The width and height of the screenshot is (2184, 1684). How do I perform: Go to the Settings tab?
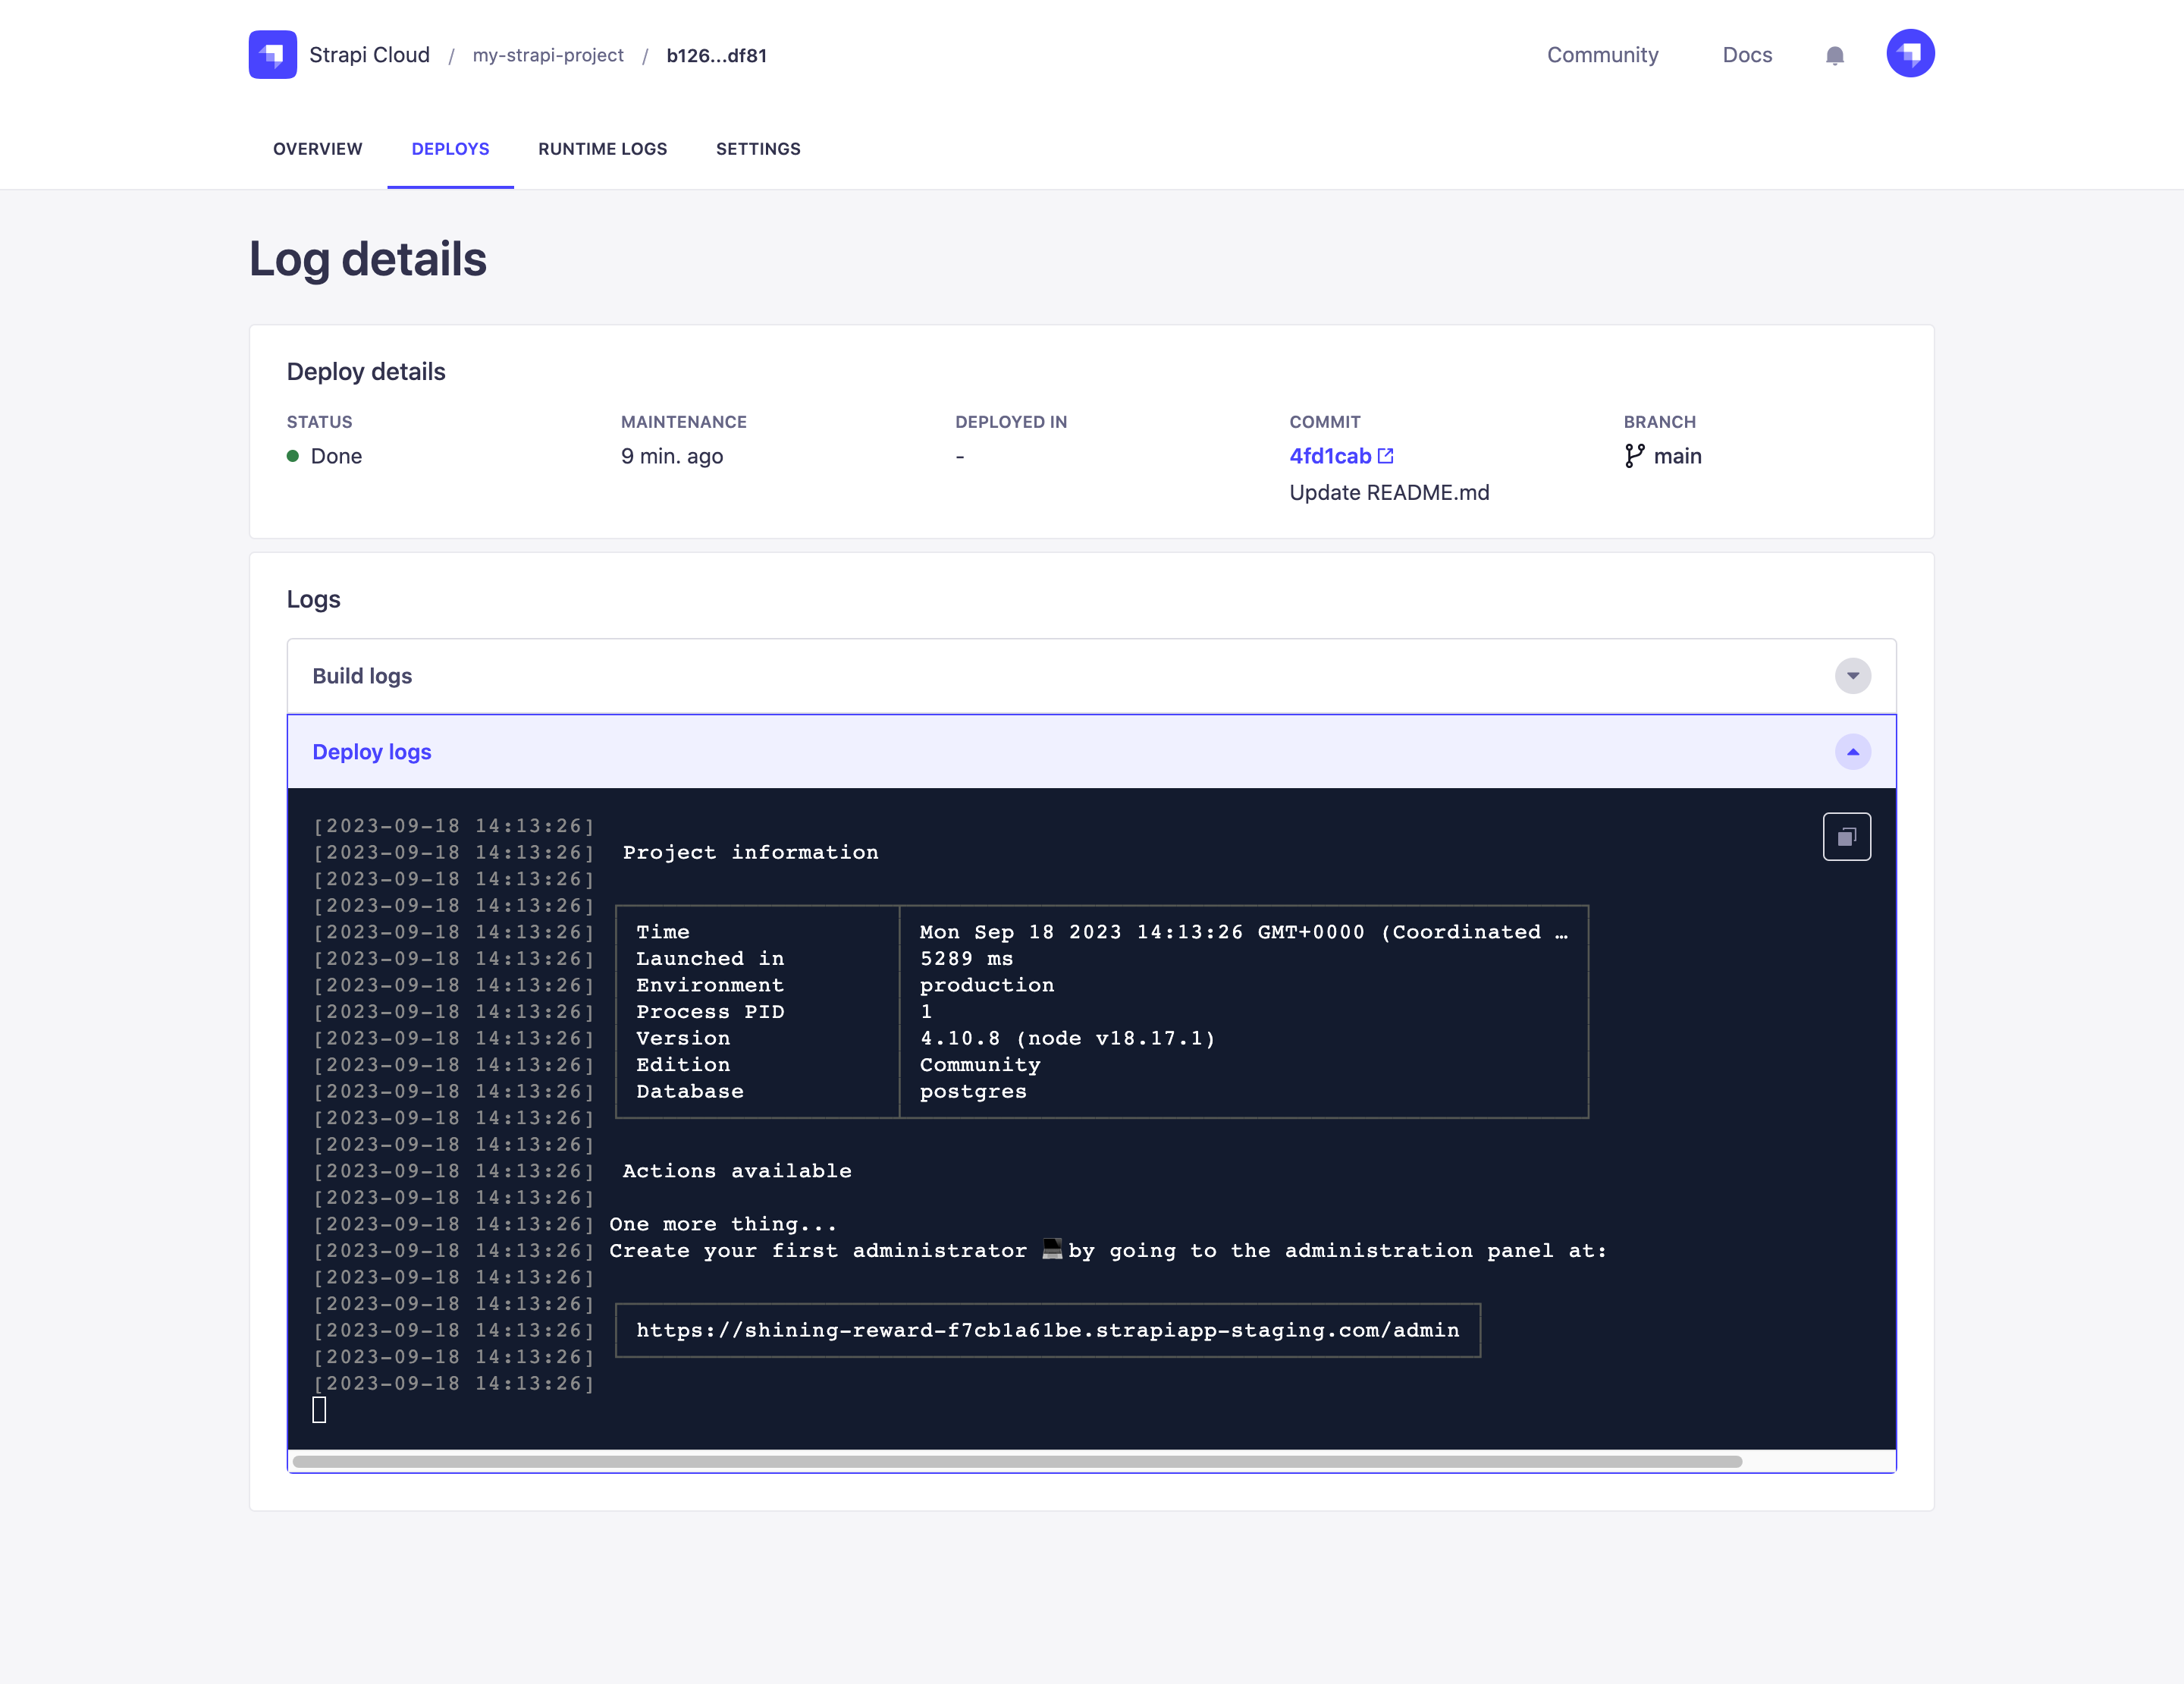tap(758, 149)
